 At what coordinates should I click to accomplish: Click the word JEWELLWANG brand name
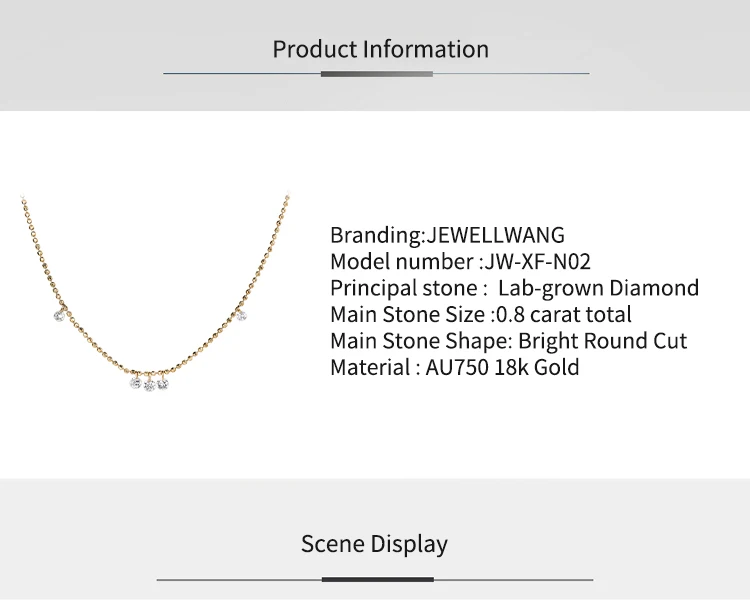point(495,235)
